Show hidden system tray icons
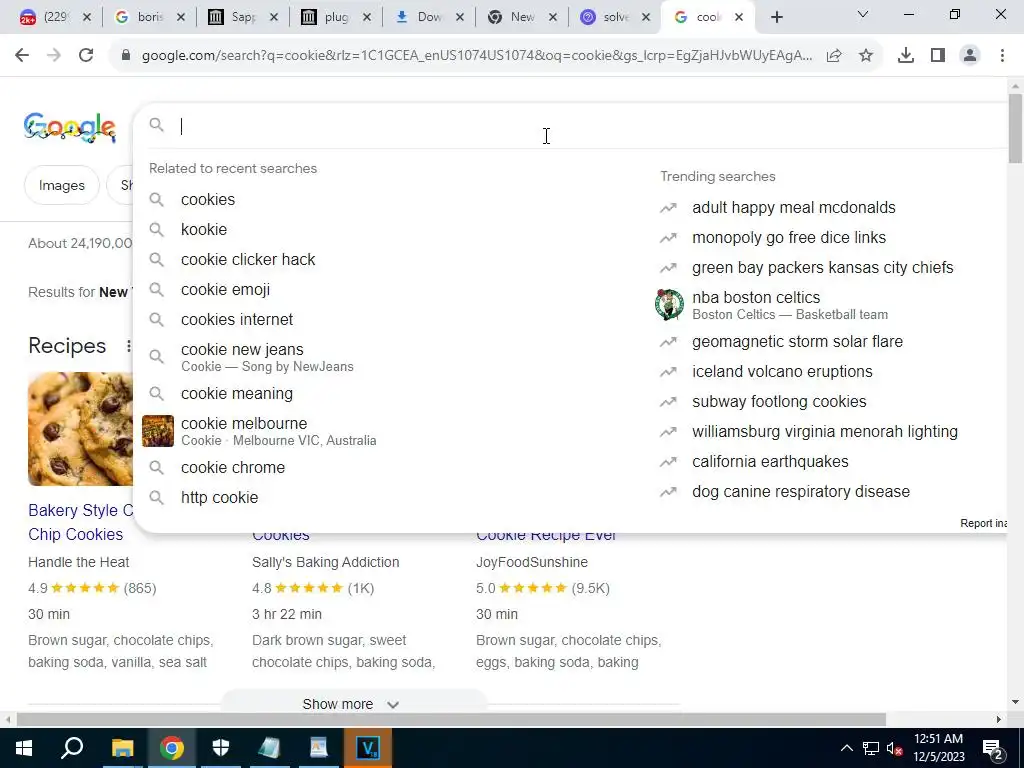1024x768 pixels. (846, 748)
